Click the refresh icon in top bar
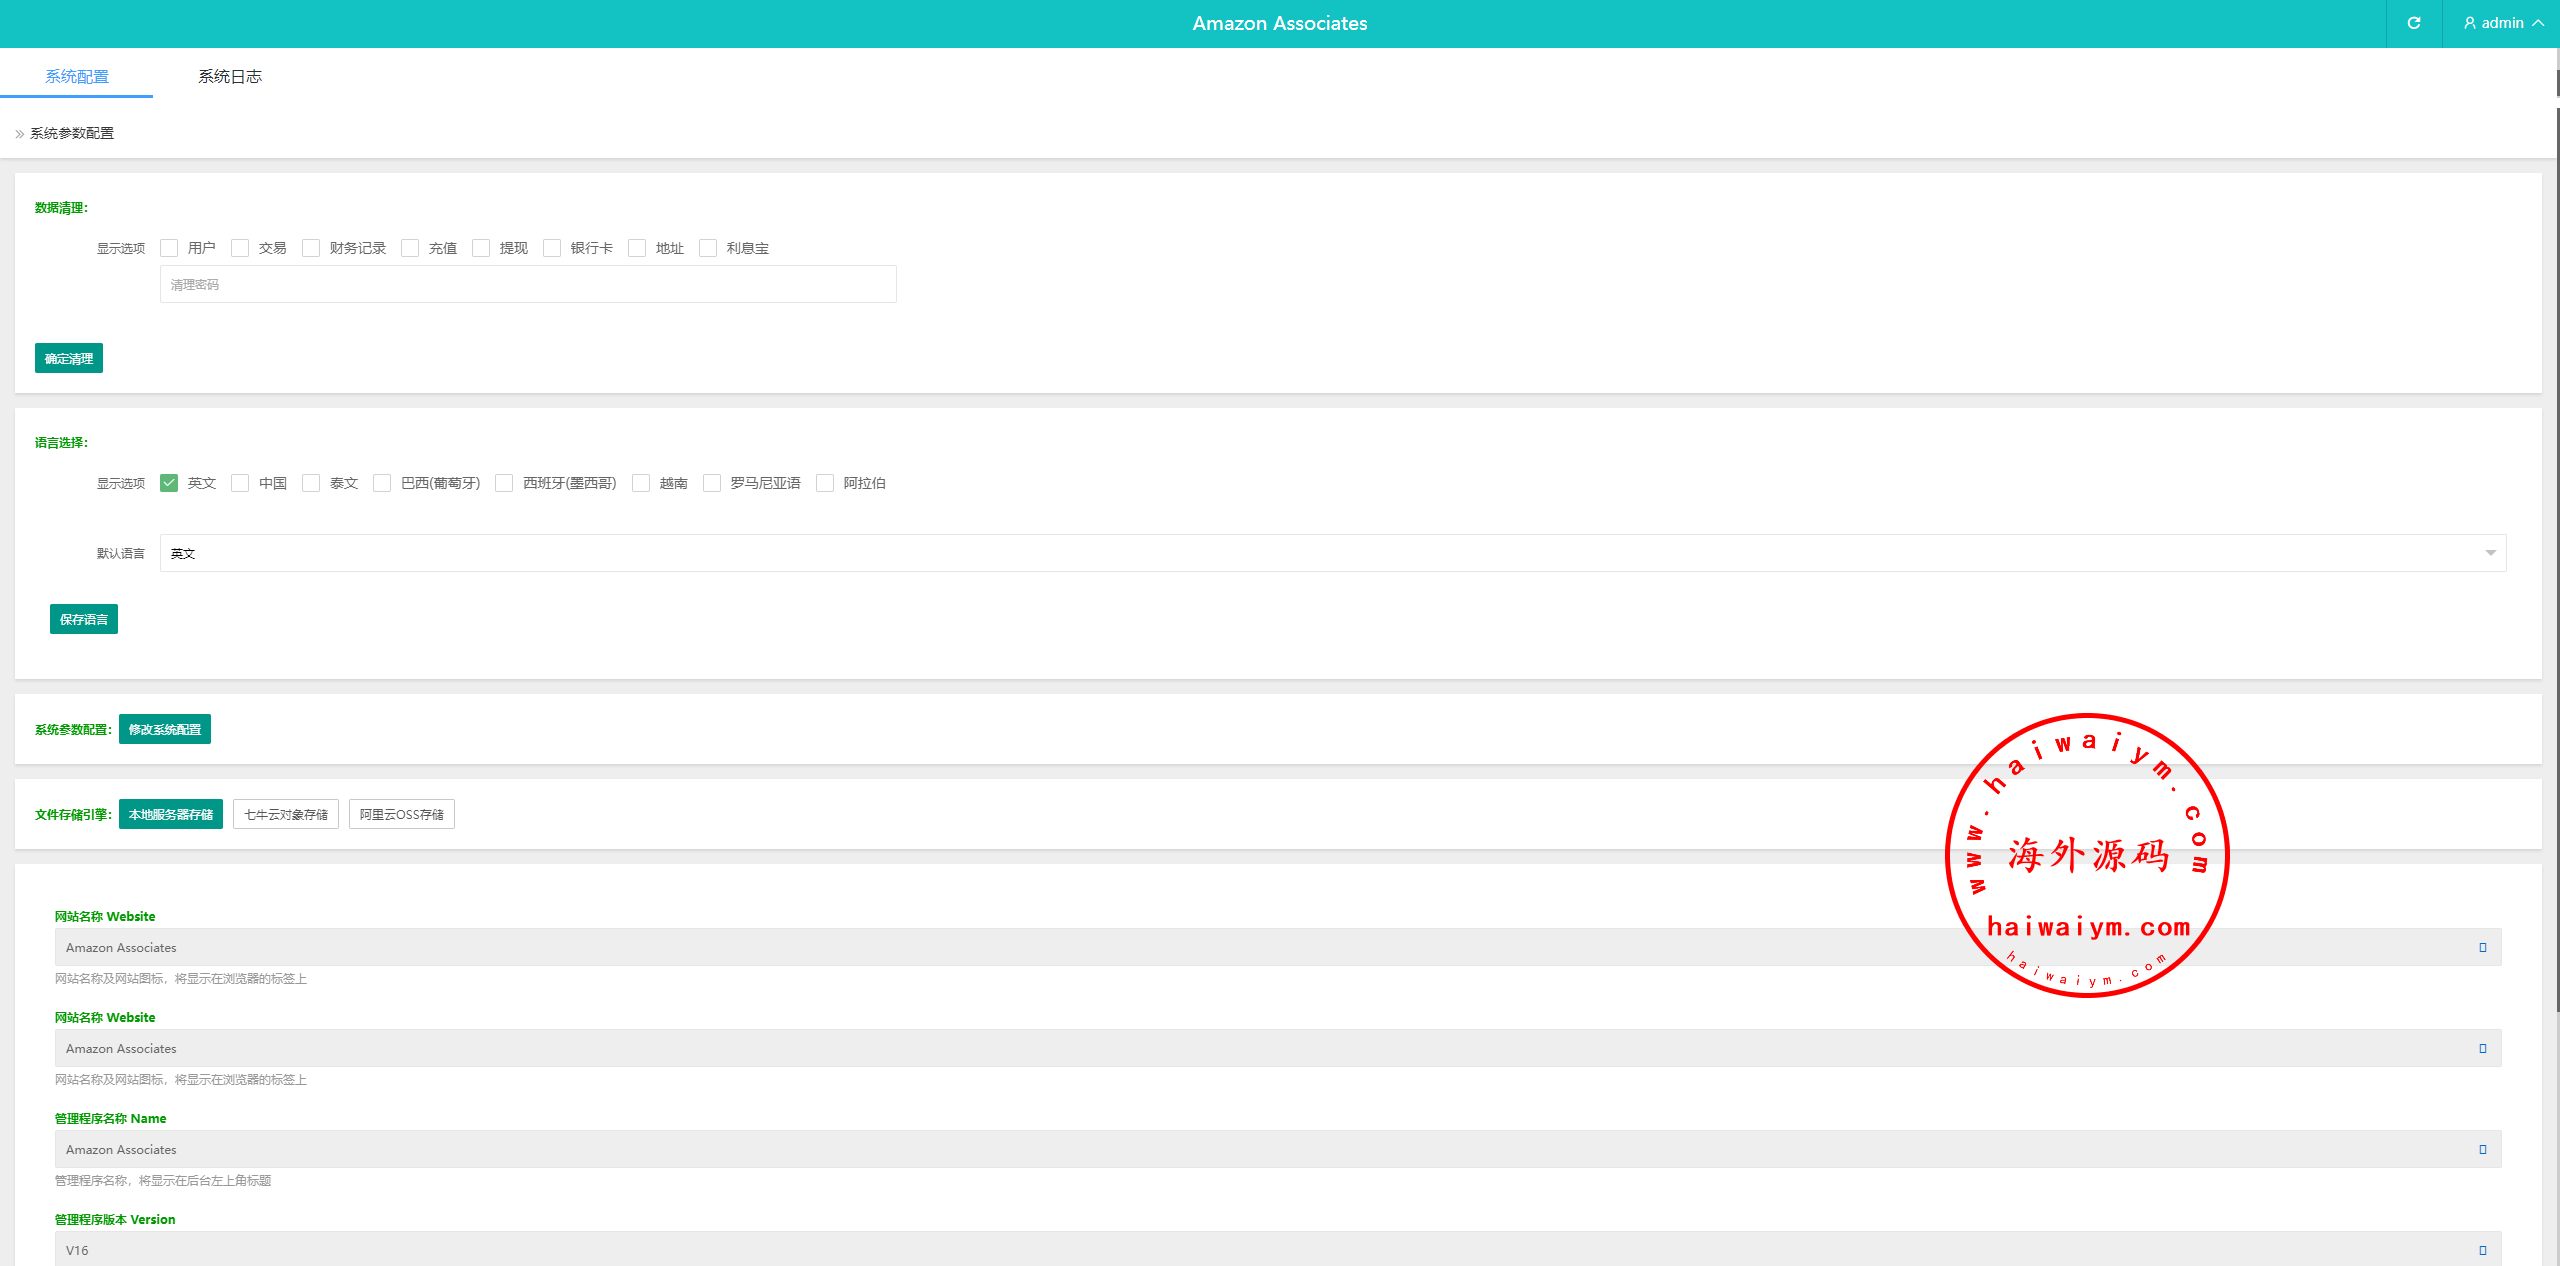2560x1266 pixels. tap(2413, 23)
